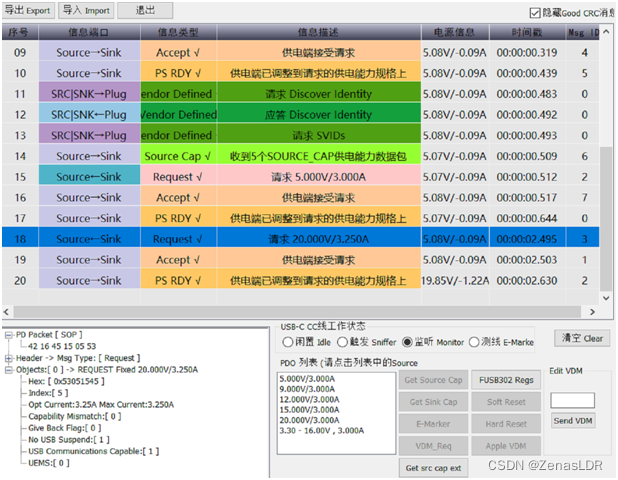Click the FUSB302 Regs button
Screen dimensions: 618x480
tap(506, 380)
